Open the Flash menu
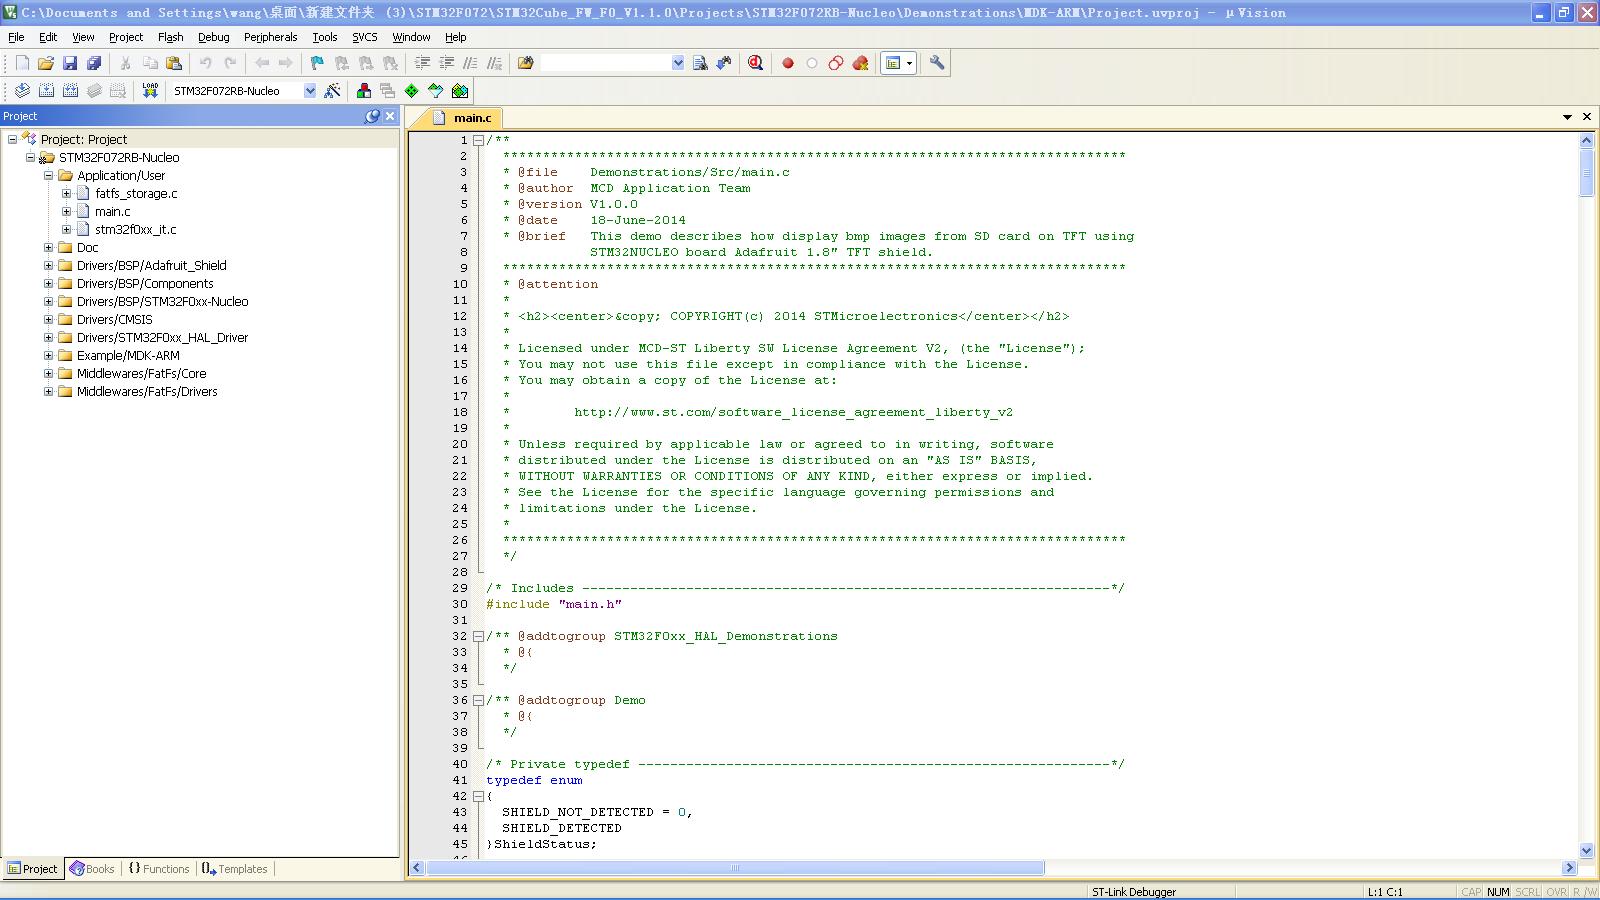 click(171, 37)
